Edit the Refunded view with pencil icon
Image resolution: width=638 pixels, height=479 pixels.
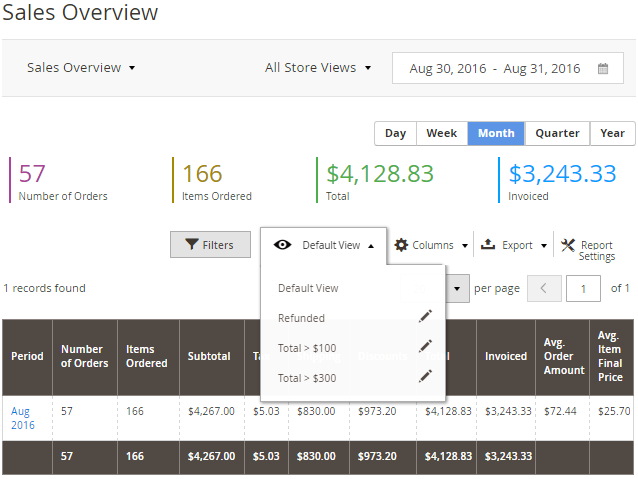(425, 316)
